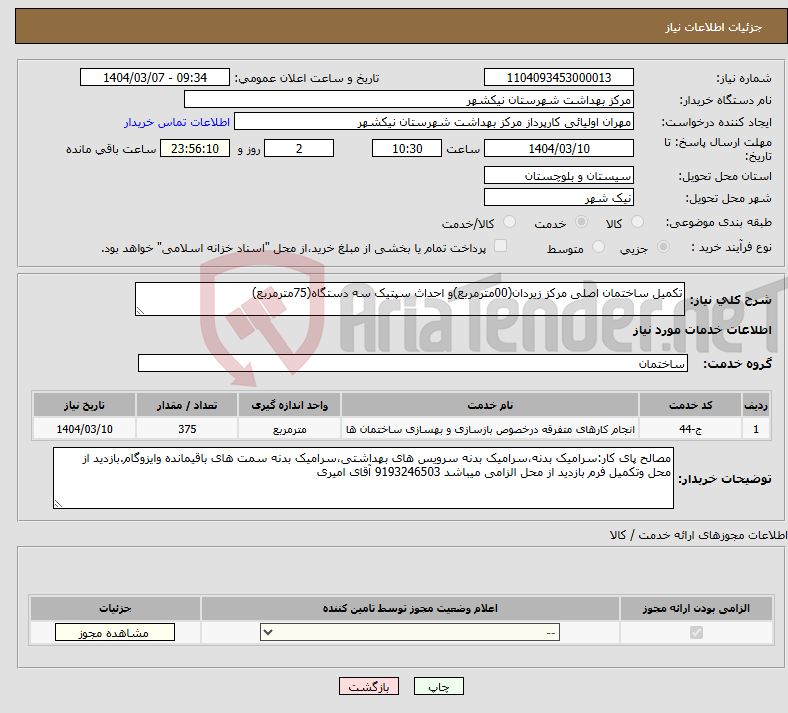
Task: Click the need number field 1104093453000013
Action: (558, 77)
